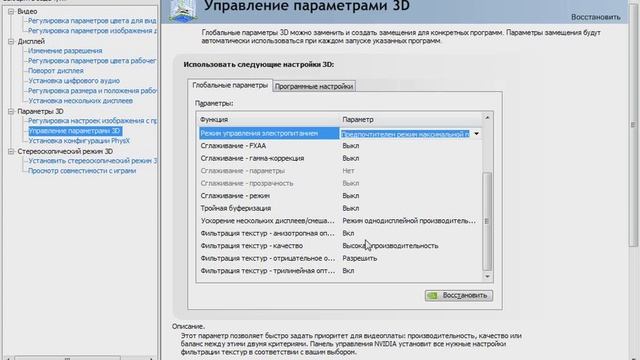
Task: Open Установка нескольких дисплеев page
Action: tap(80, 100)
